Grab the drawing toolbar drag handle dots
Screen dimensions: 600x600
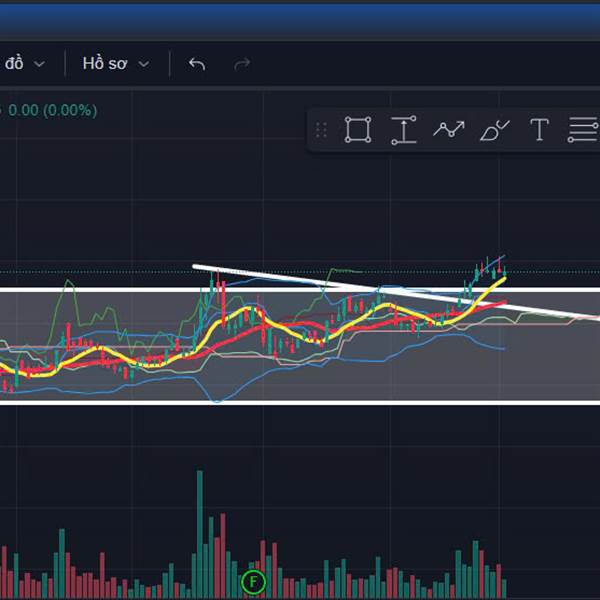pos(321,130)
